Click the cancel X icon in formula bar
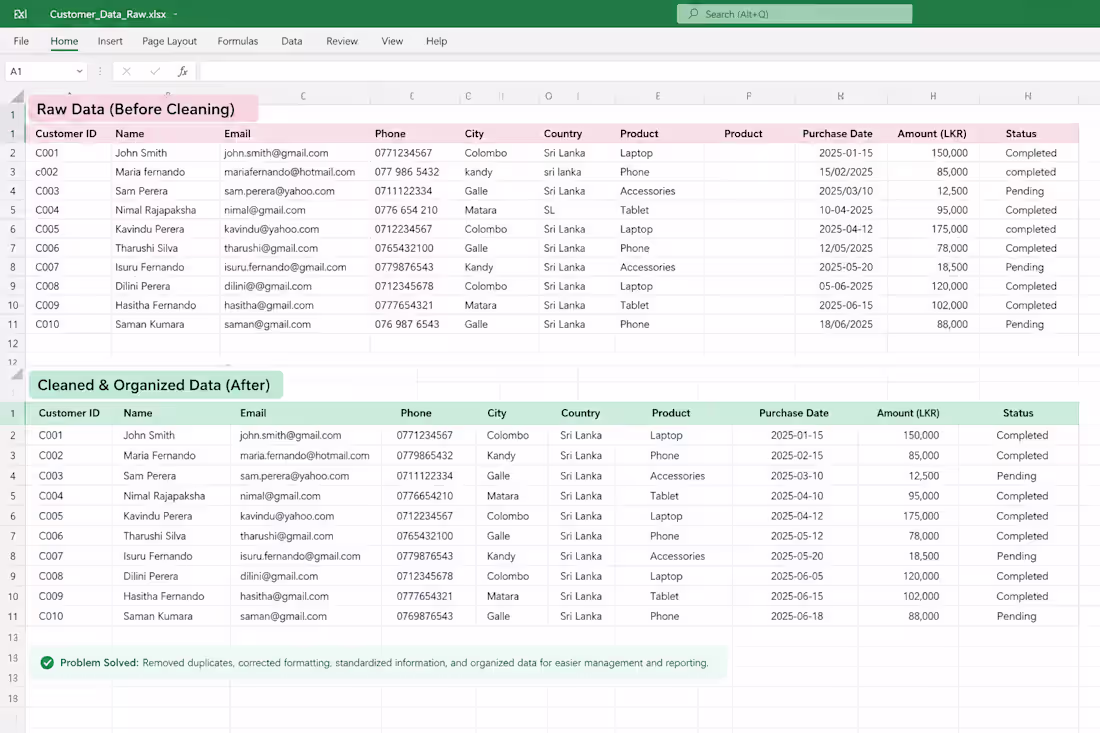This screenshot has width=1100, height=733. coord(126,71)
